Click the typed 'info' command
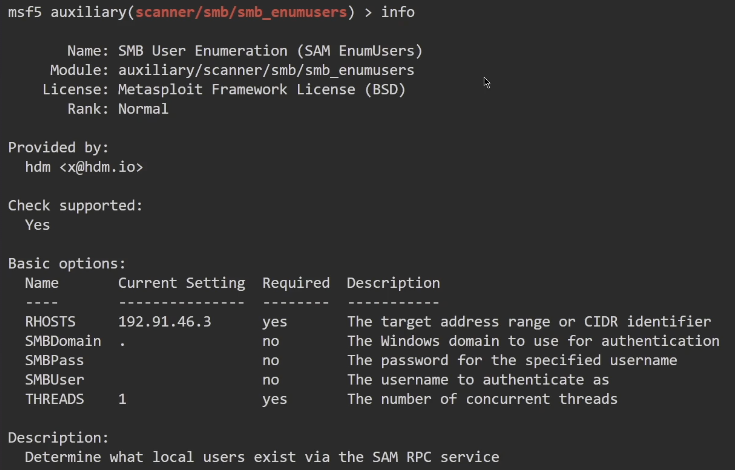735x470 pixels. point(397,12)
